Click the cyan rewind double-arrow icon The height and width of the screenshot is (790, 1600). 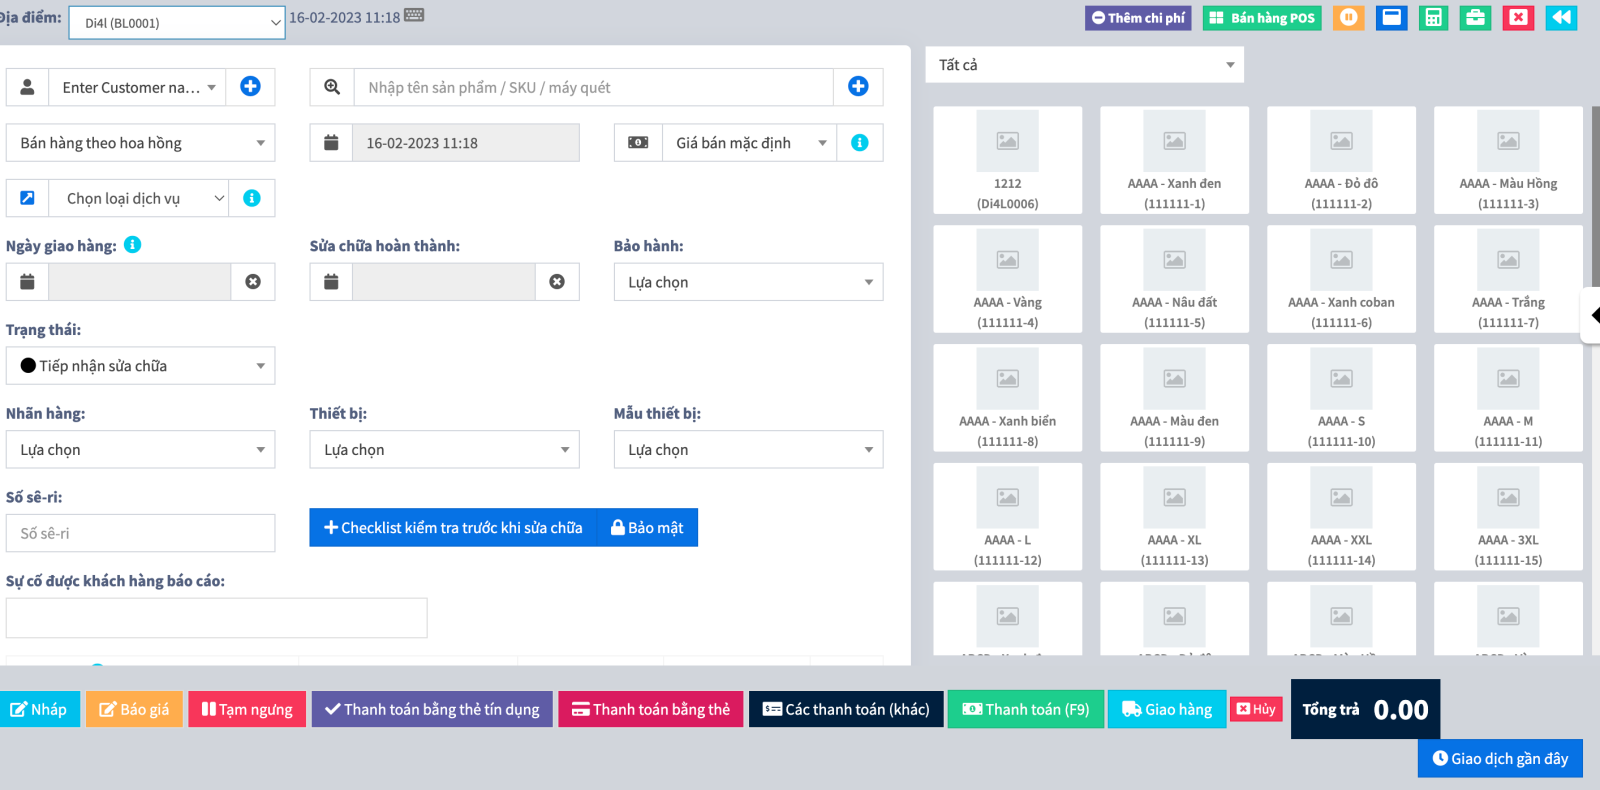[1561, 18]
